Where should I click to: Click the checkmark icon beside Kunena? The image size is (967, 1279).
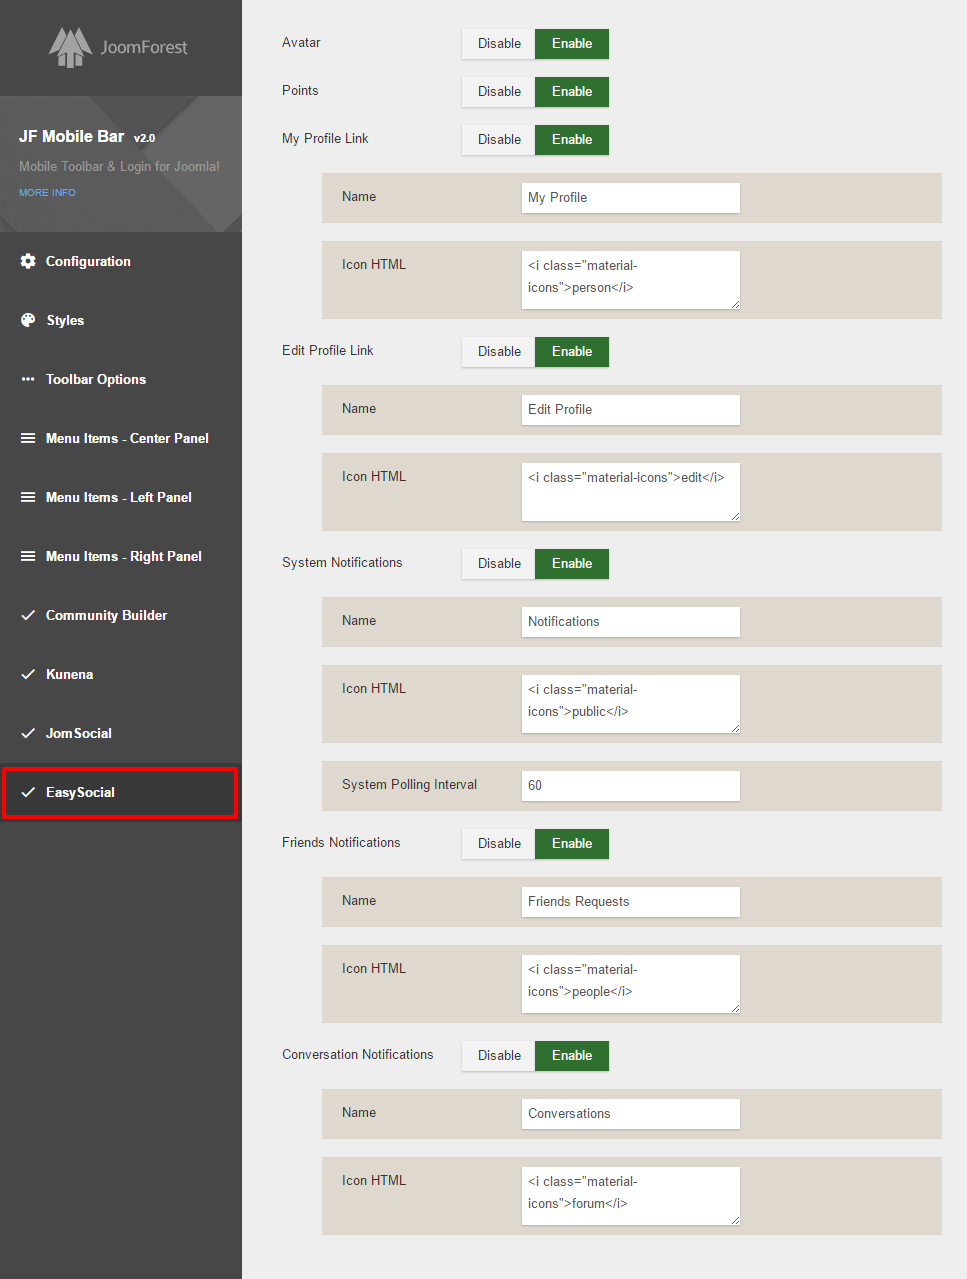pyautogui.click(x=28, y=674)
